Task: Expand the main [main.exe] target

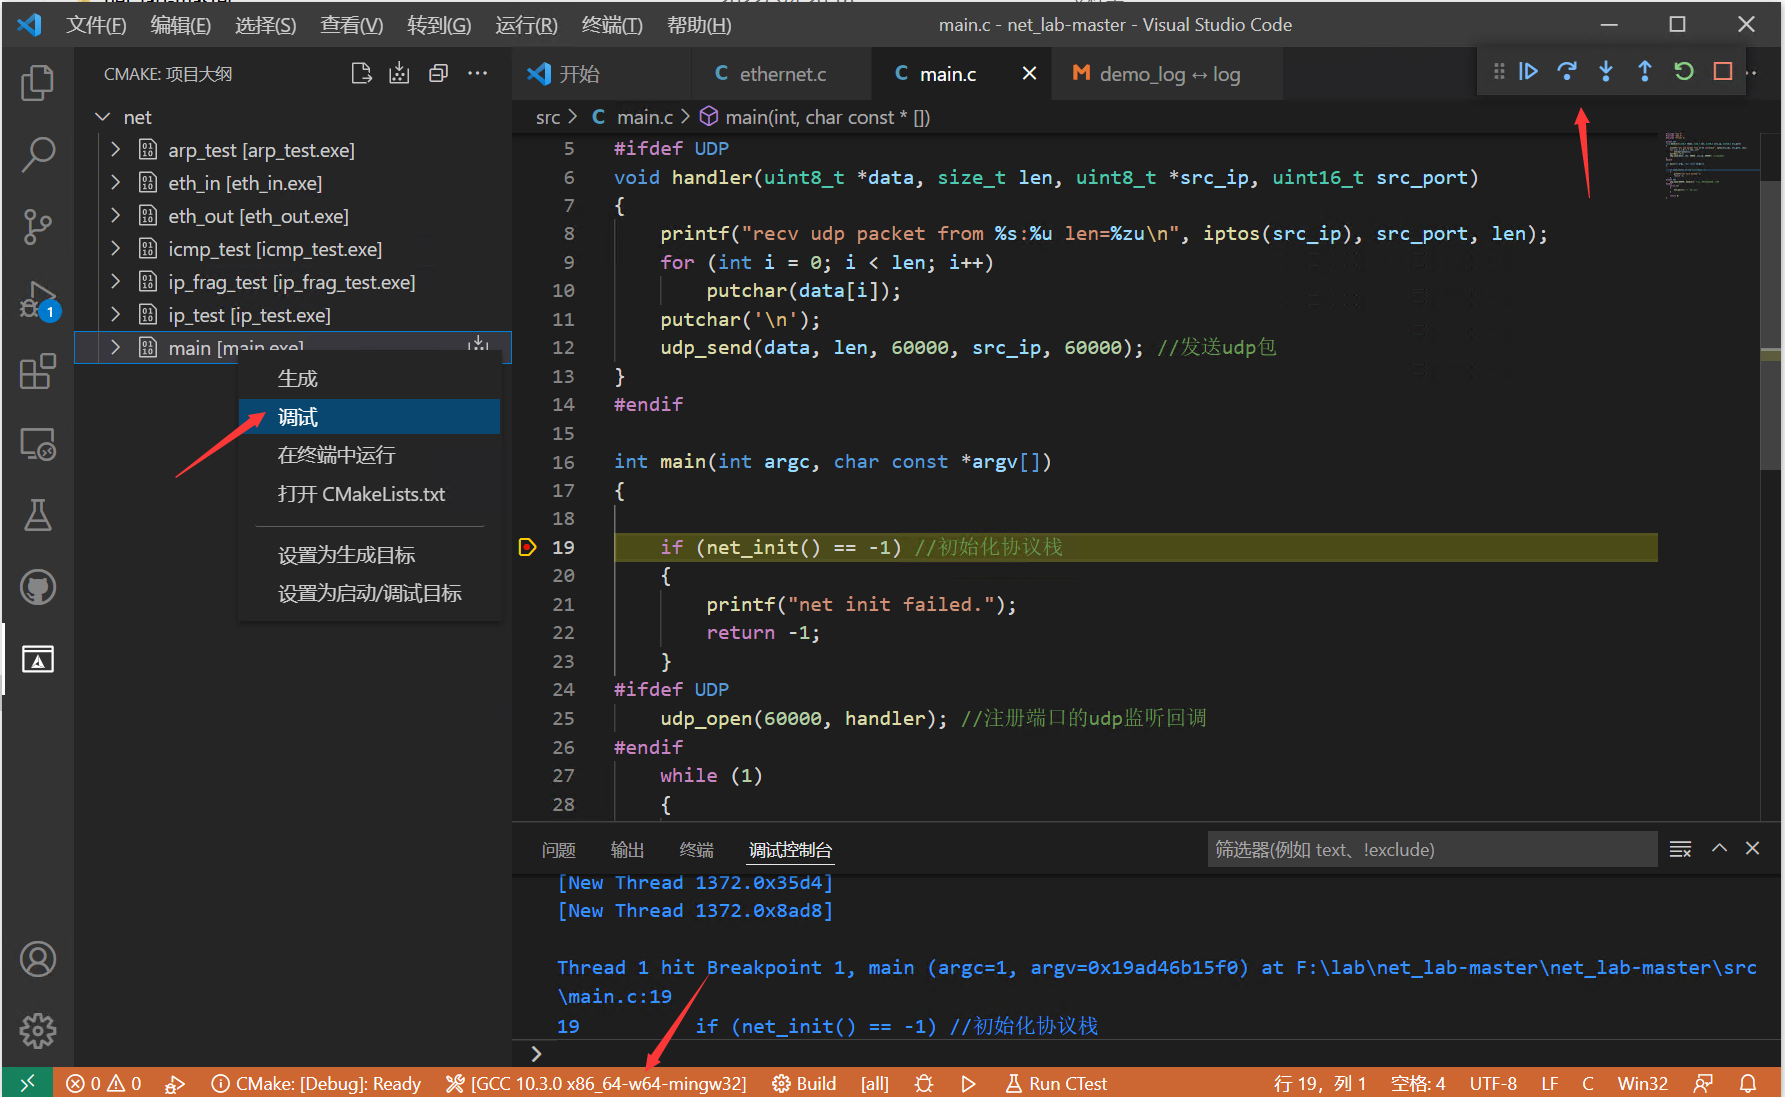Action: [x=115, y=348]
